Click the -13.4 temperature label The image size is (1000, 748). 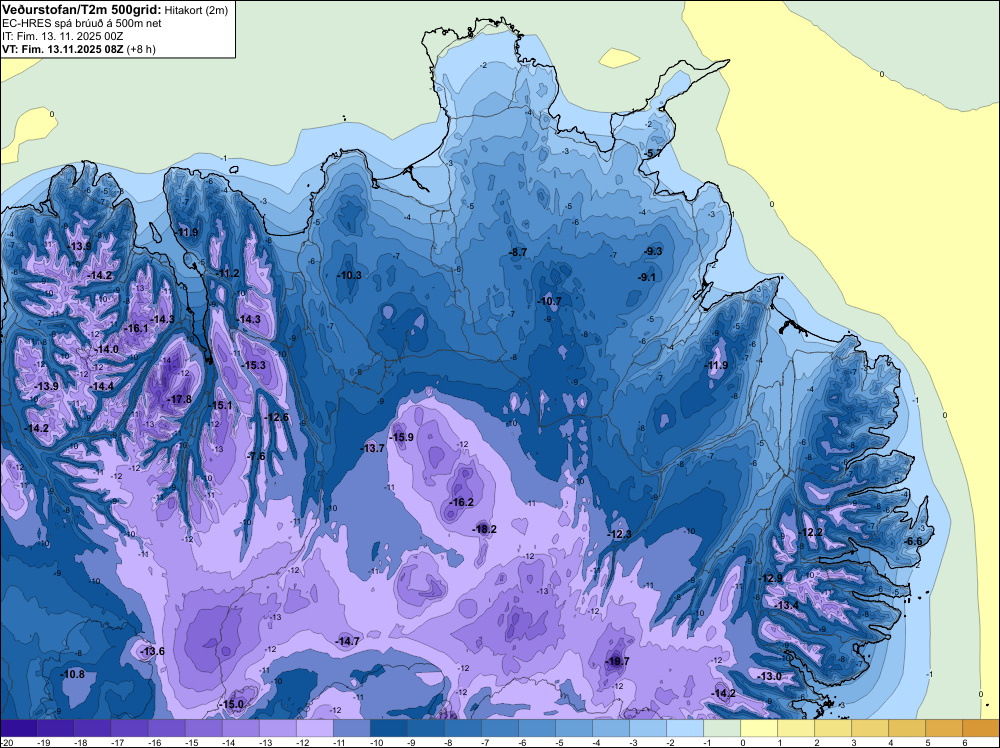point(787,605)
